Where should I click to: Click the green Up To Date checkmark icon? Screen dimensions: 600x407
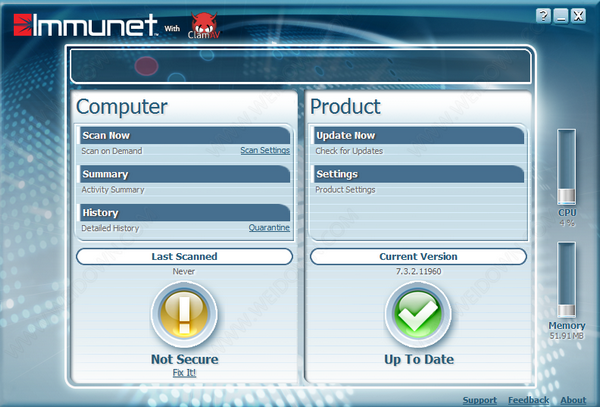tap(418, 314)
